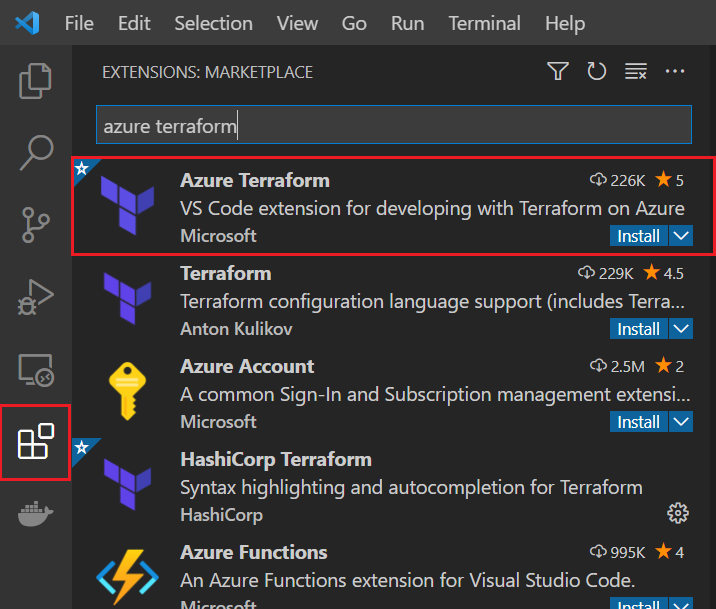The width and height of the screenshot is (716, 609).
Task: Open Views and More Actions ellipsis
Action: click(x=675, y=71)
